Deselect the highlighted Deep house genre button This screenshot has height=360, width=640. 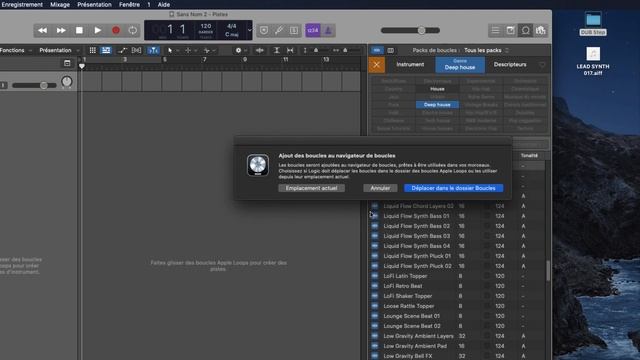point(437,105)
